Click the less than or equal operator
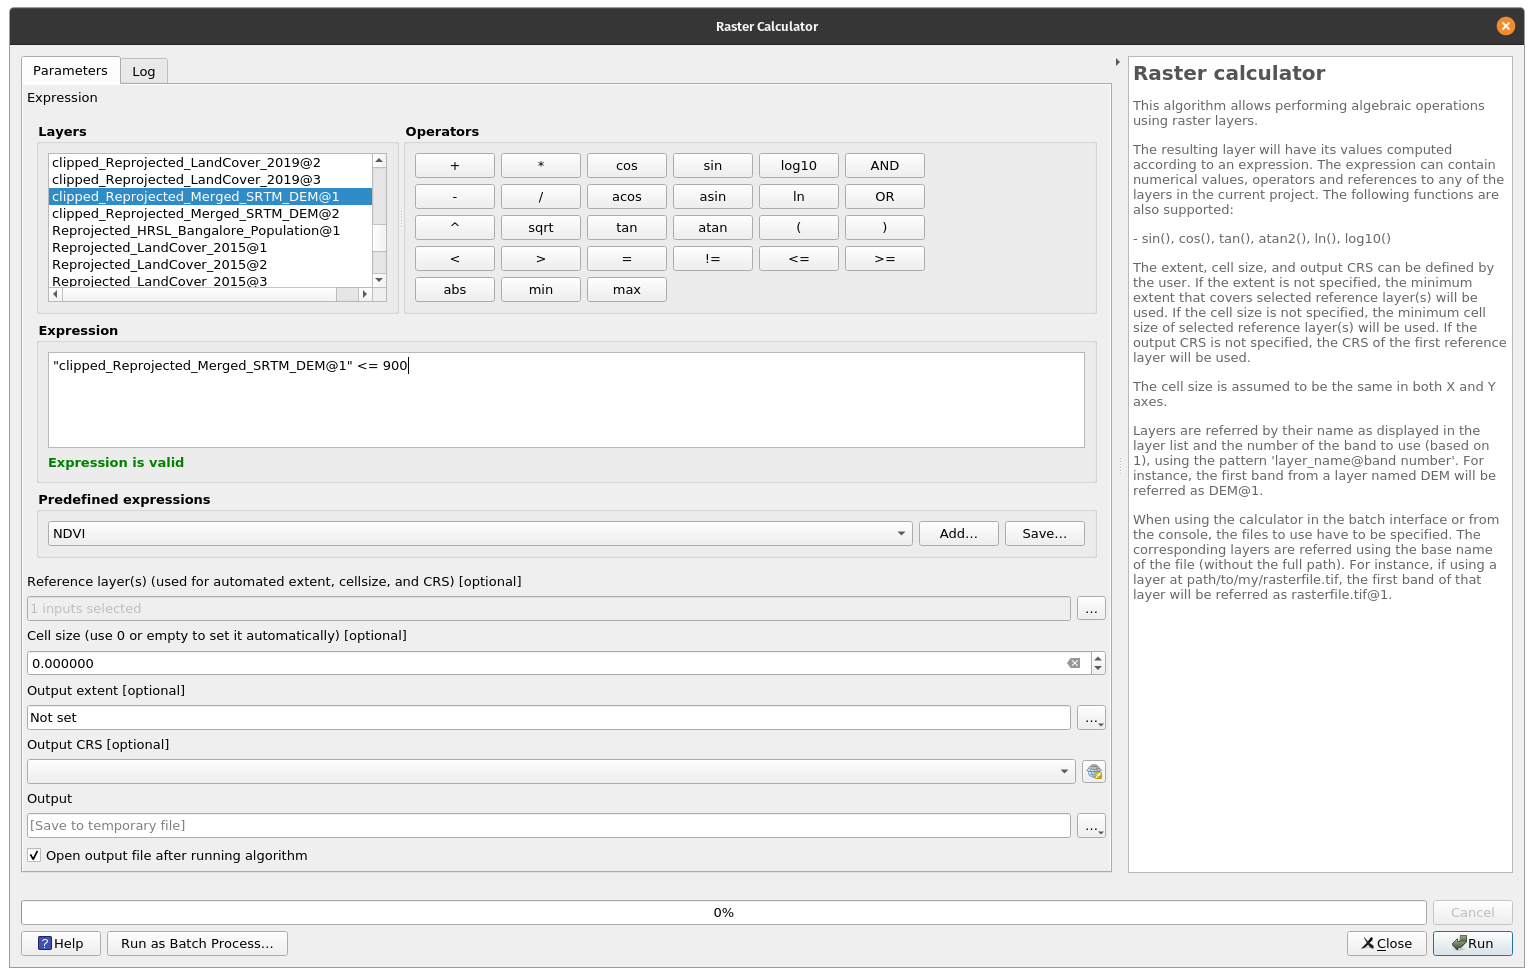 coord(799,259)
